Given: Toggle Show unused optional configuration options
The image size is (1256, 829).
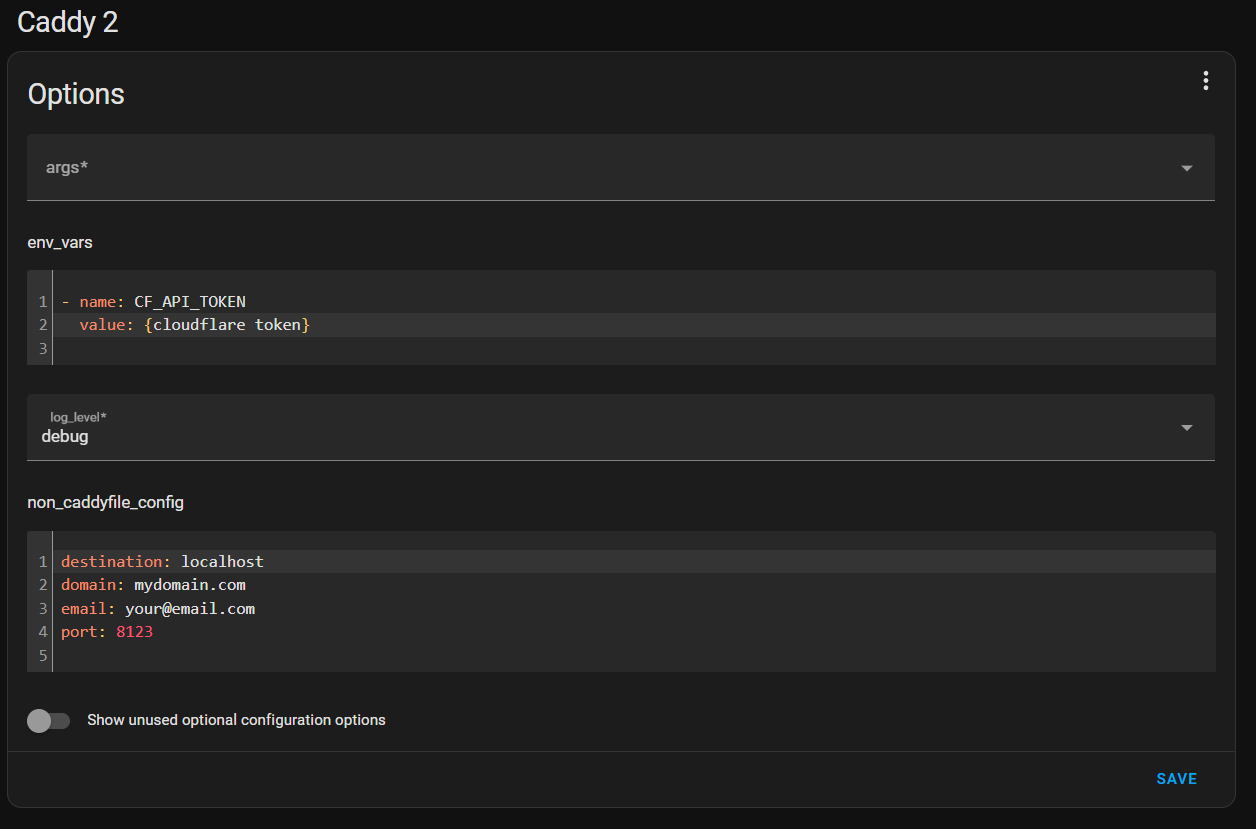Looking at the screenshot, I should point(48,720).
